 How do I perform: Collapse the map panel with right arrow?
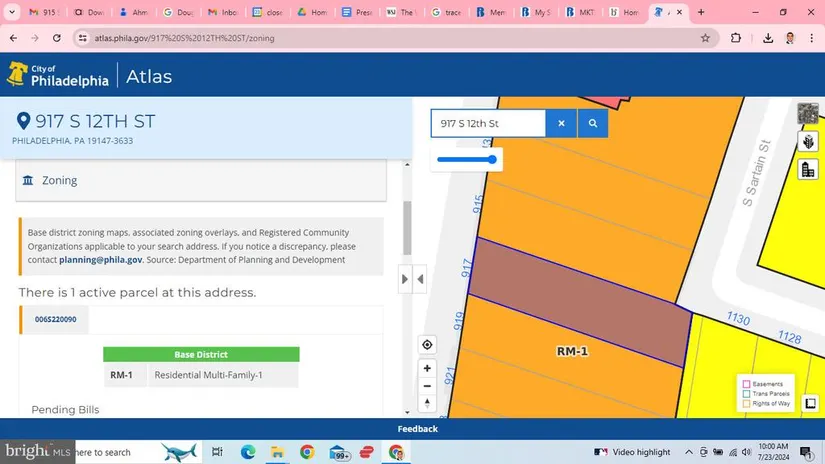tap(406, 279)
